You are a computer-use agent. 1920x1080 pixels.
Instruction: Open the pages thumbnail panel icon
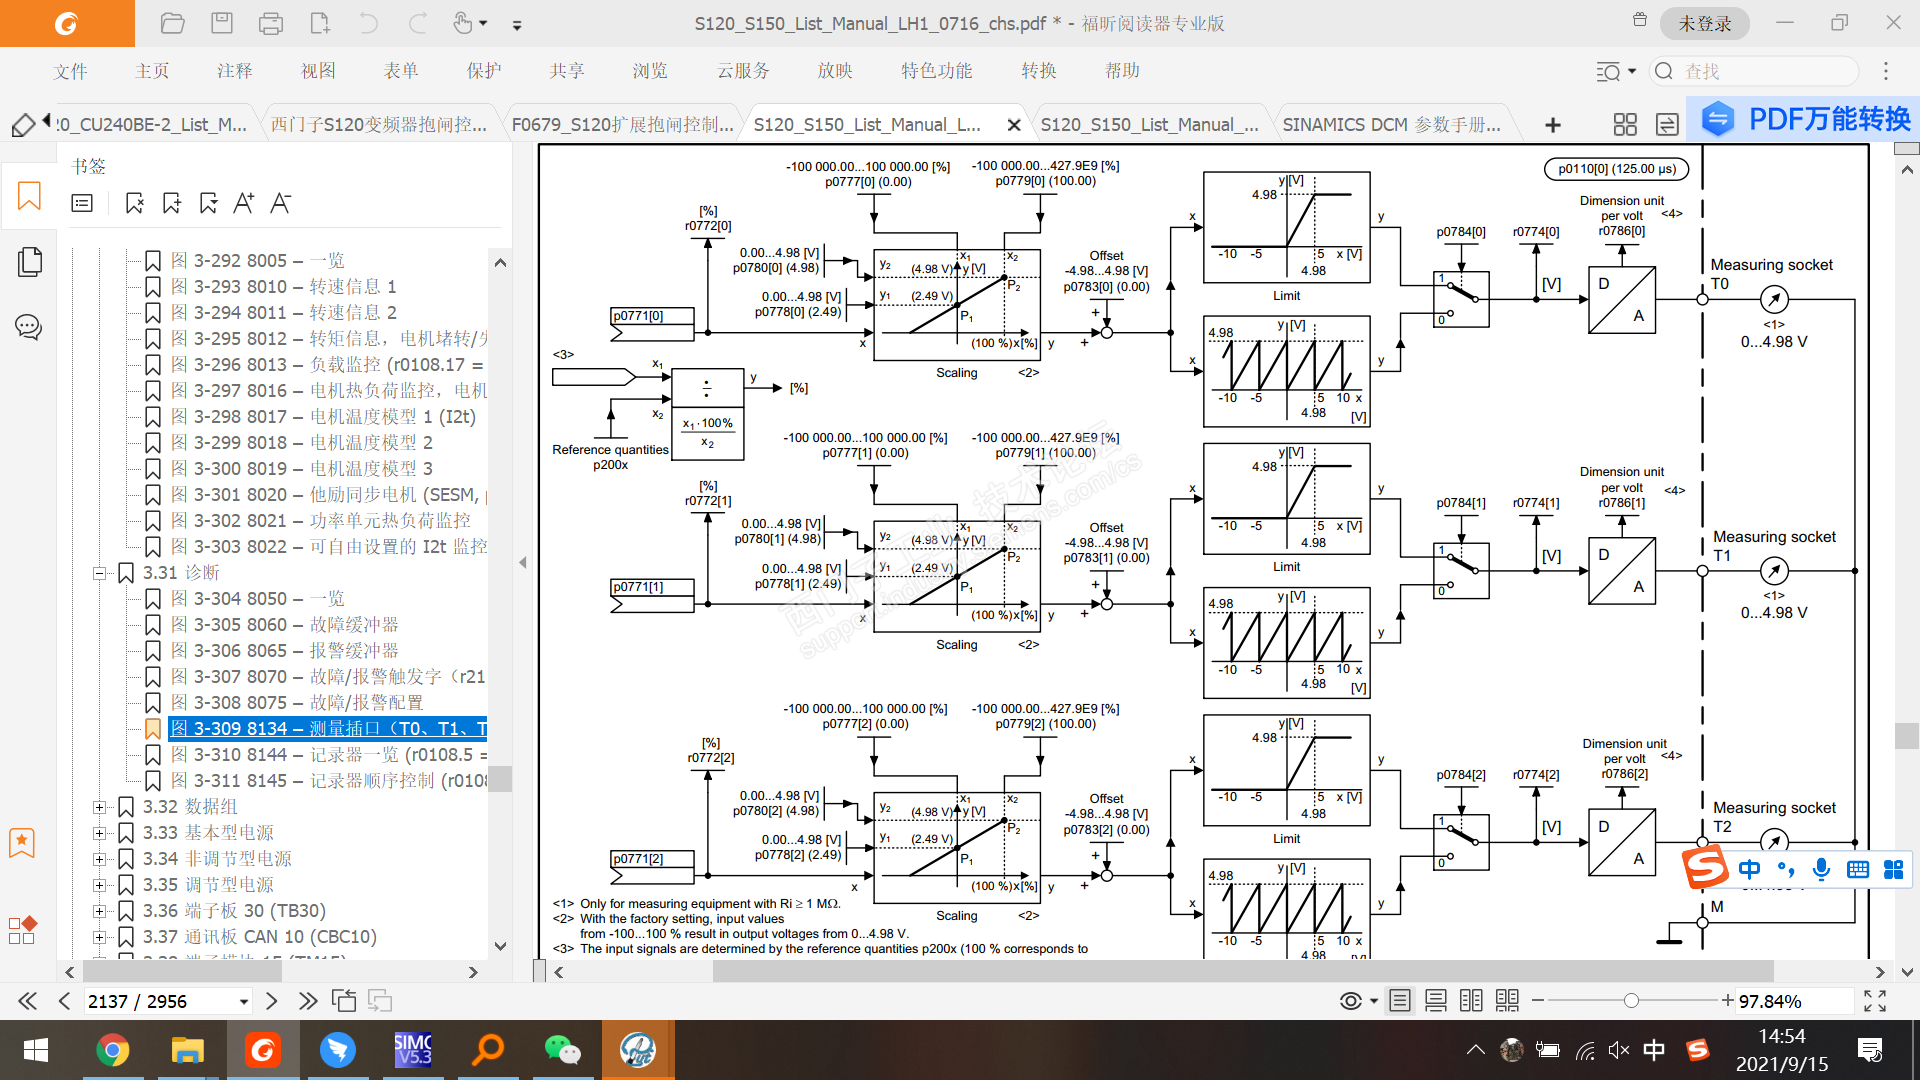click(29, 262)
